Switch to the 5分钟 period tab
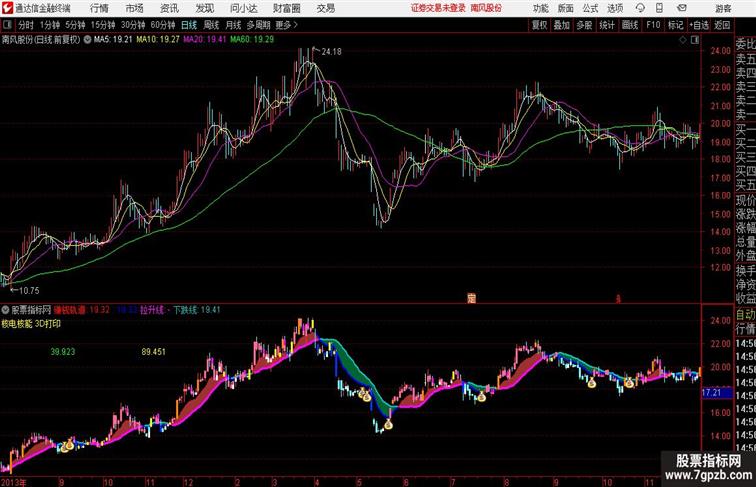 point(75,25)
